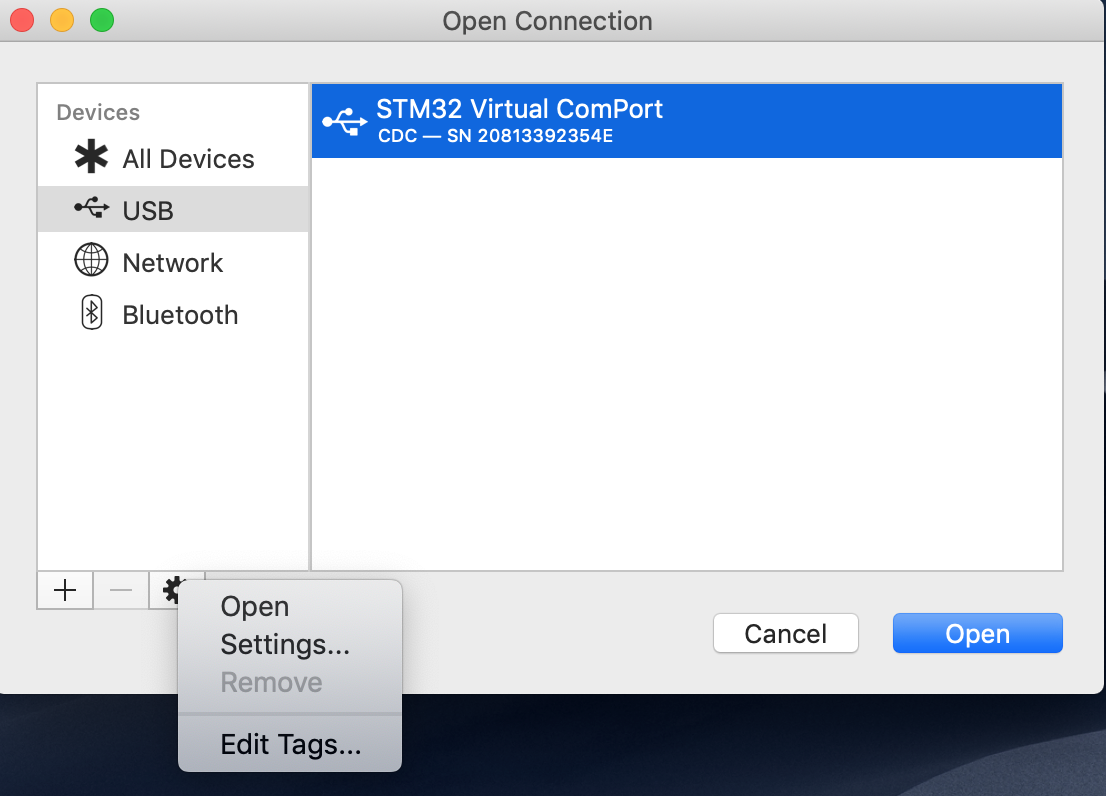Choose Settings... from the popup menu
1106x796 pixels.
[290, 644]
